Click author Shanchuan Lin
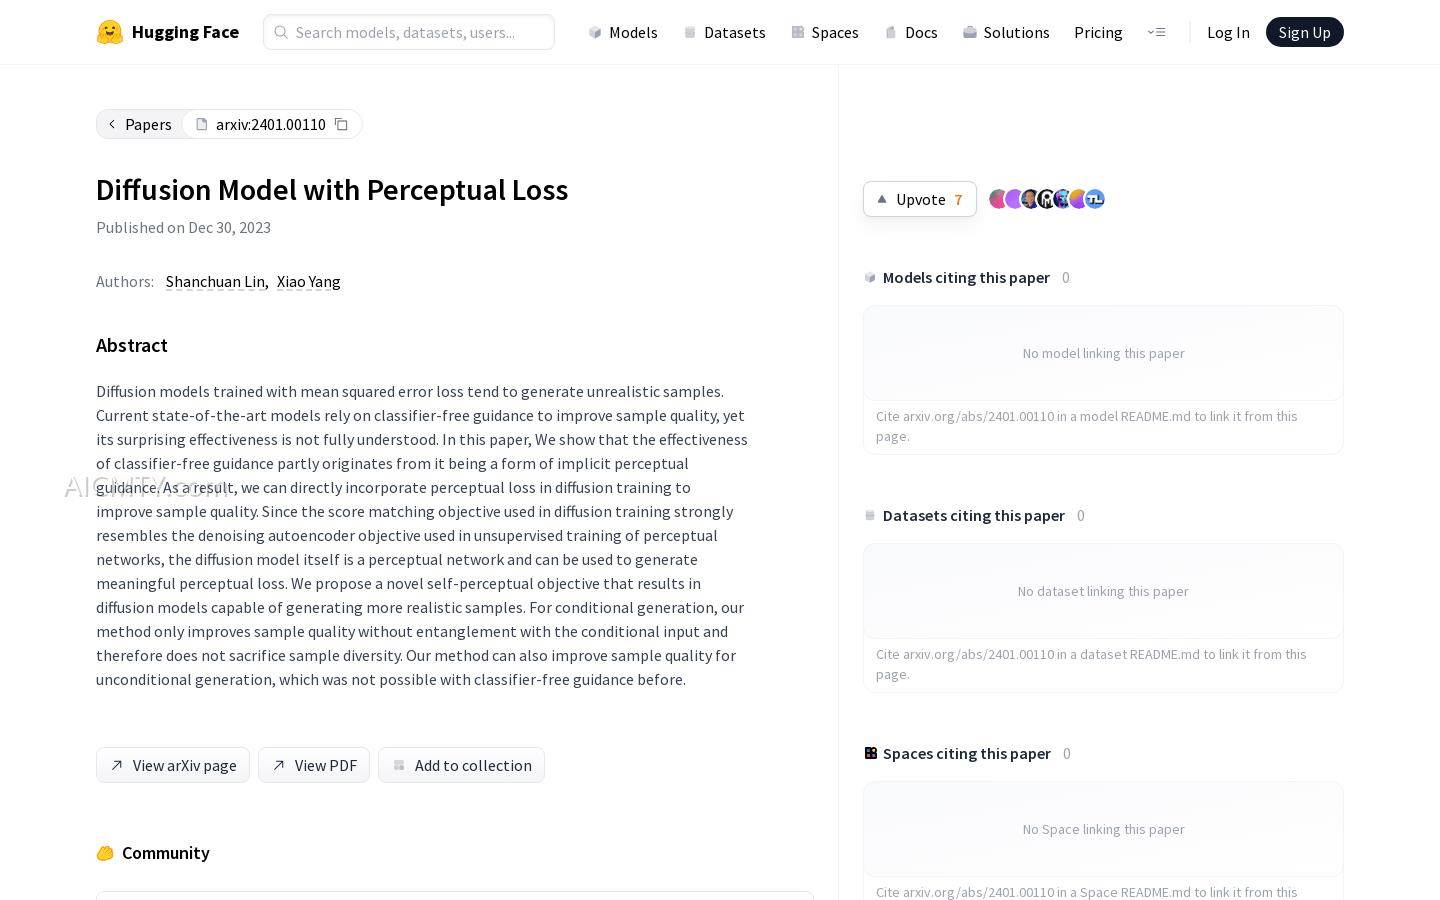This screenshot has width=1440, height=900. point(215,282)
